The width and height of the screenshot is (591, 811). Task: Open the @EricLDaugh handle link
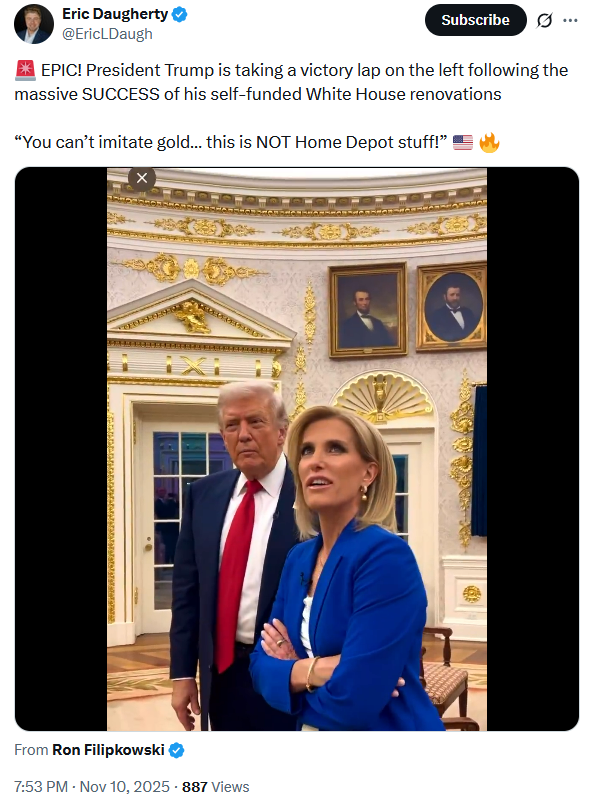tap(108, 34)
